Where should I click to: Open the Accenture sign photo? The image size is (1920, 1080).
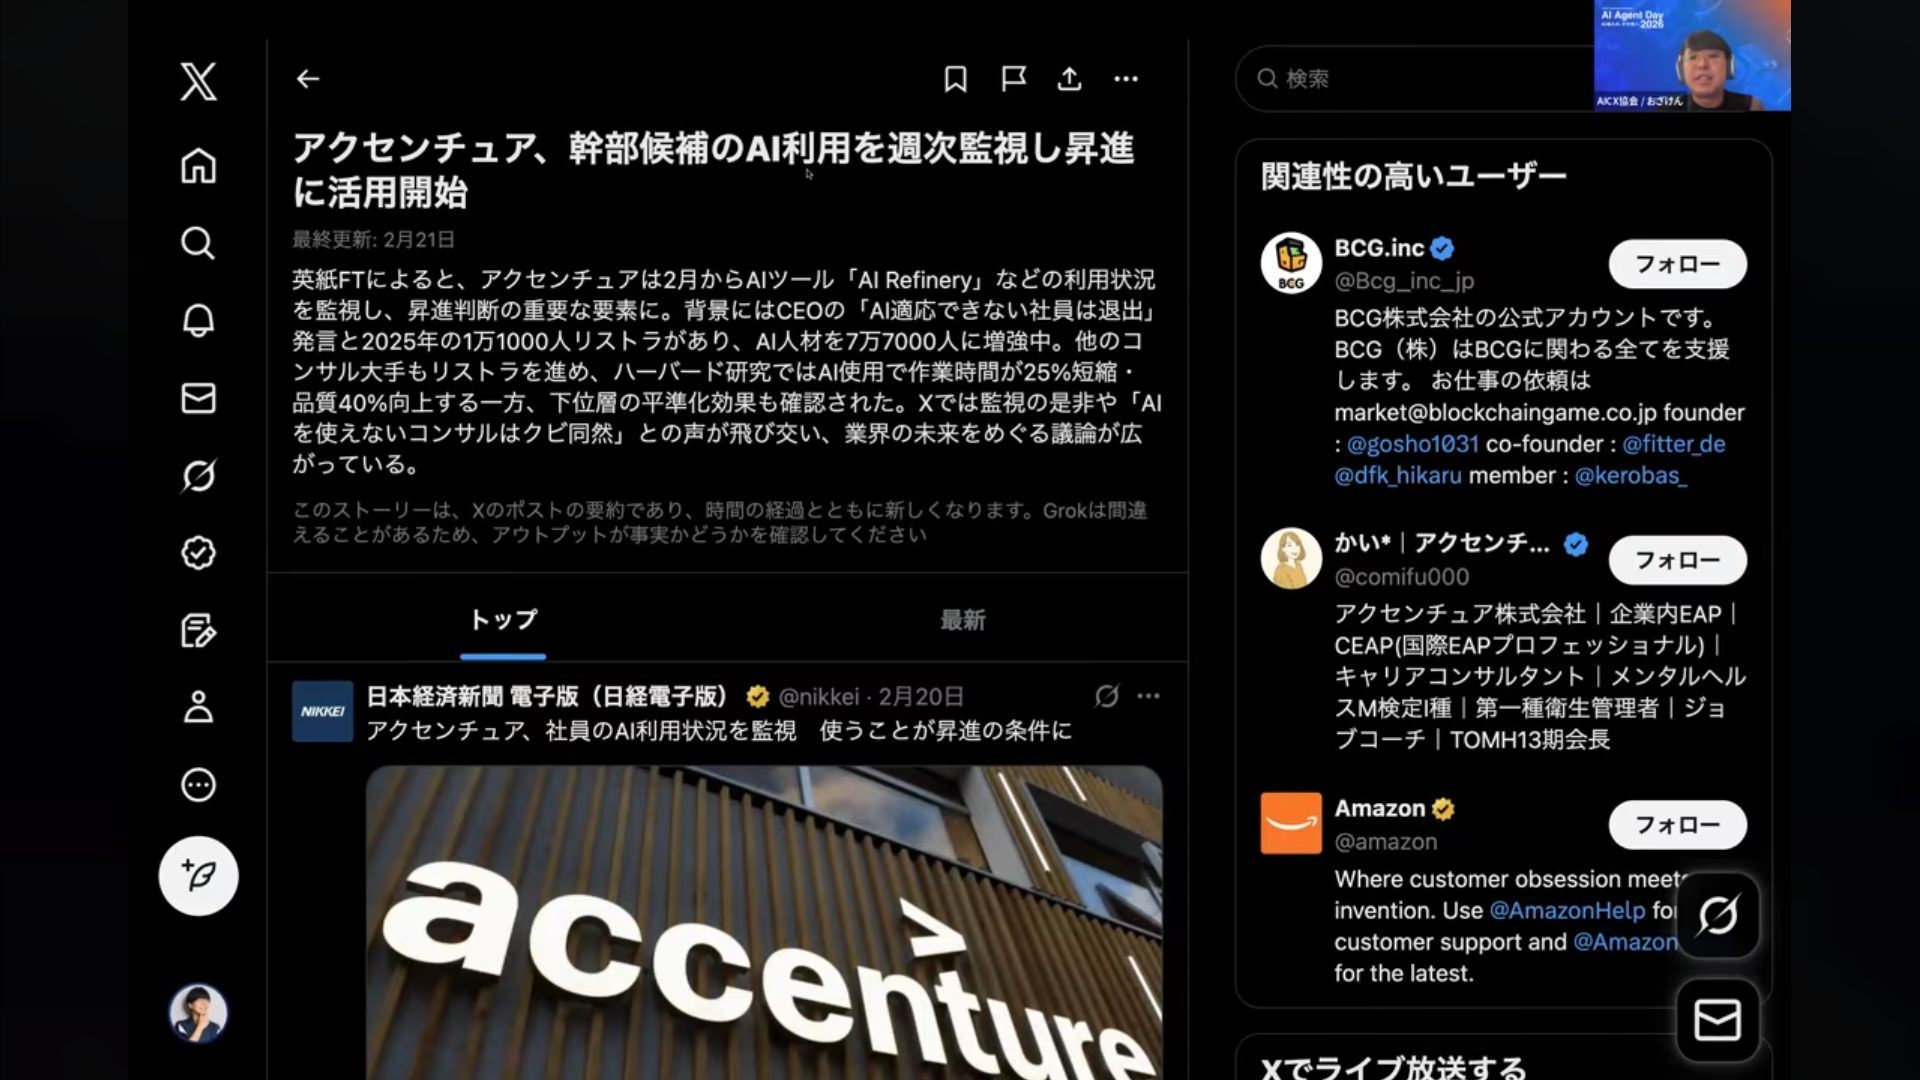(764, 922)
